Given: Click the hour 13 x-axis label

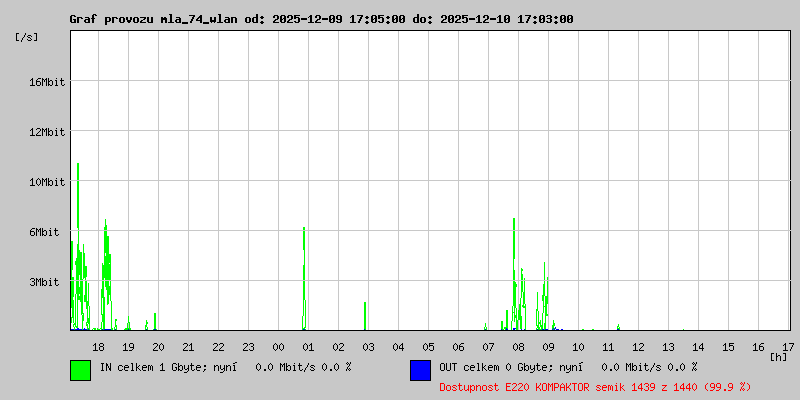Looking at the screenshot, I should point(668,347).
